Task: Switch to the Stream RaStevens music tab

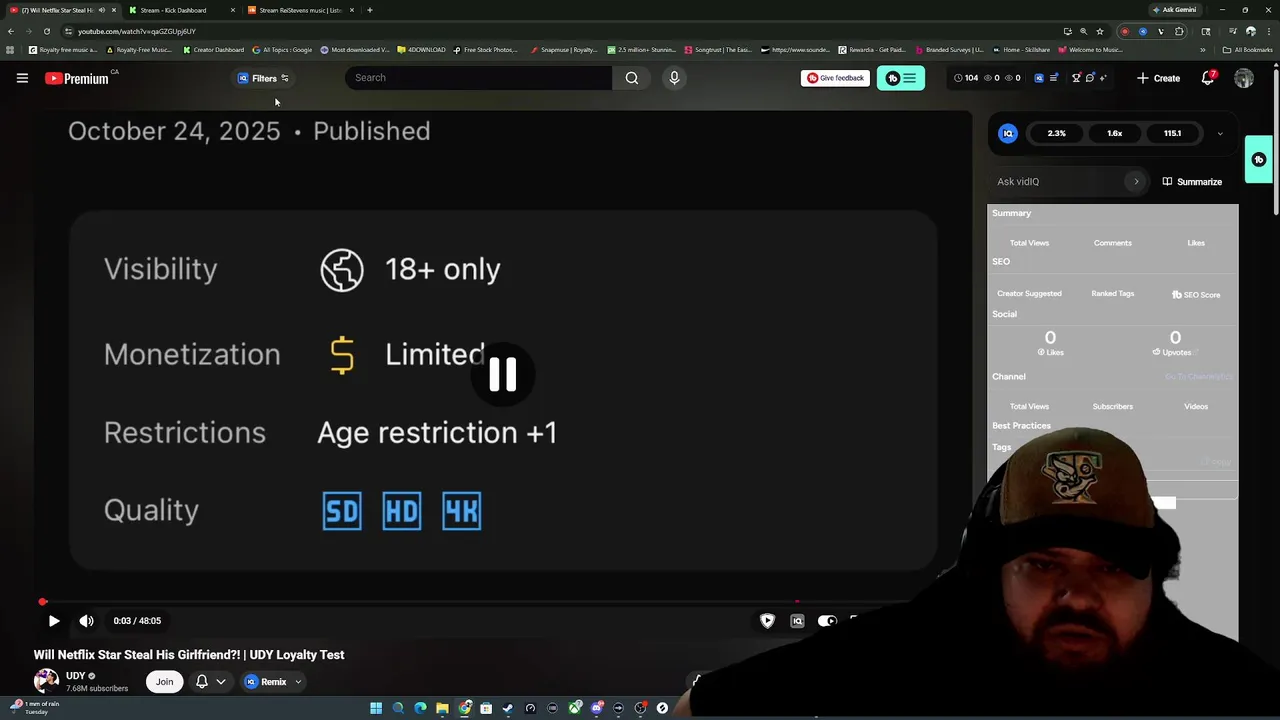Action: [300, 10]
